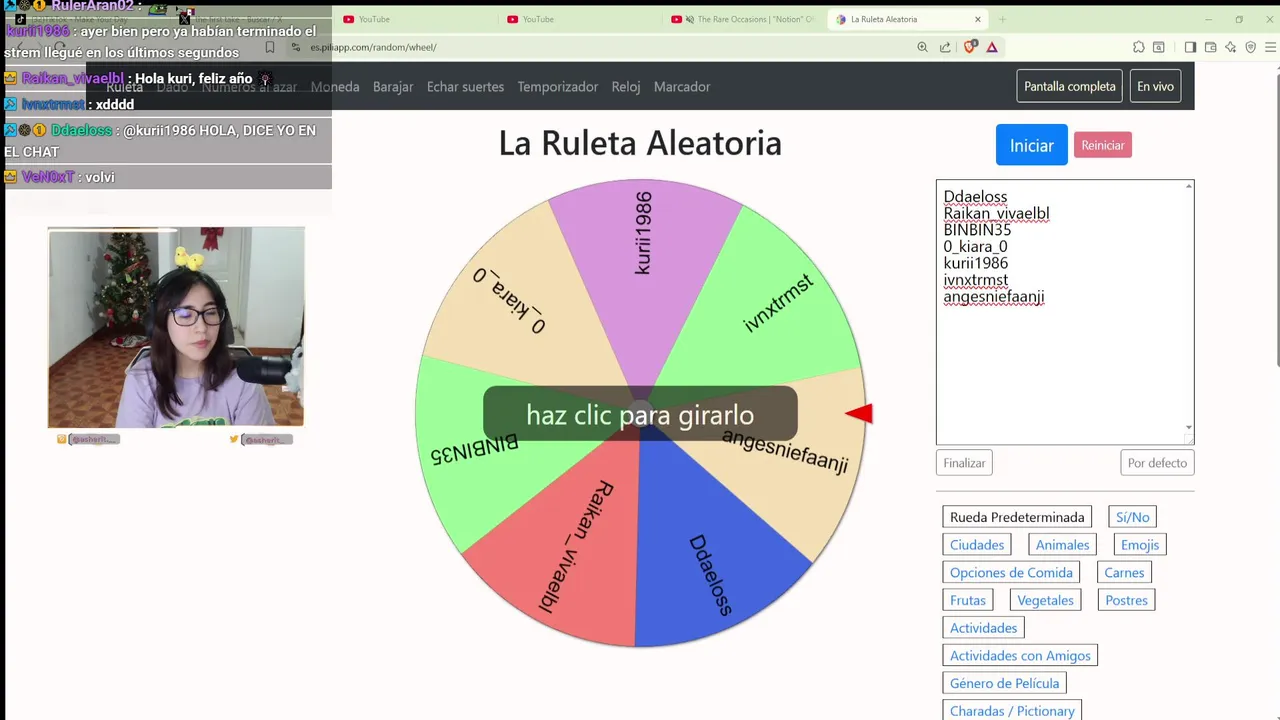
Task: Select the Ciudades preset
Action: (977, 545)
